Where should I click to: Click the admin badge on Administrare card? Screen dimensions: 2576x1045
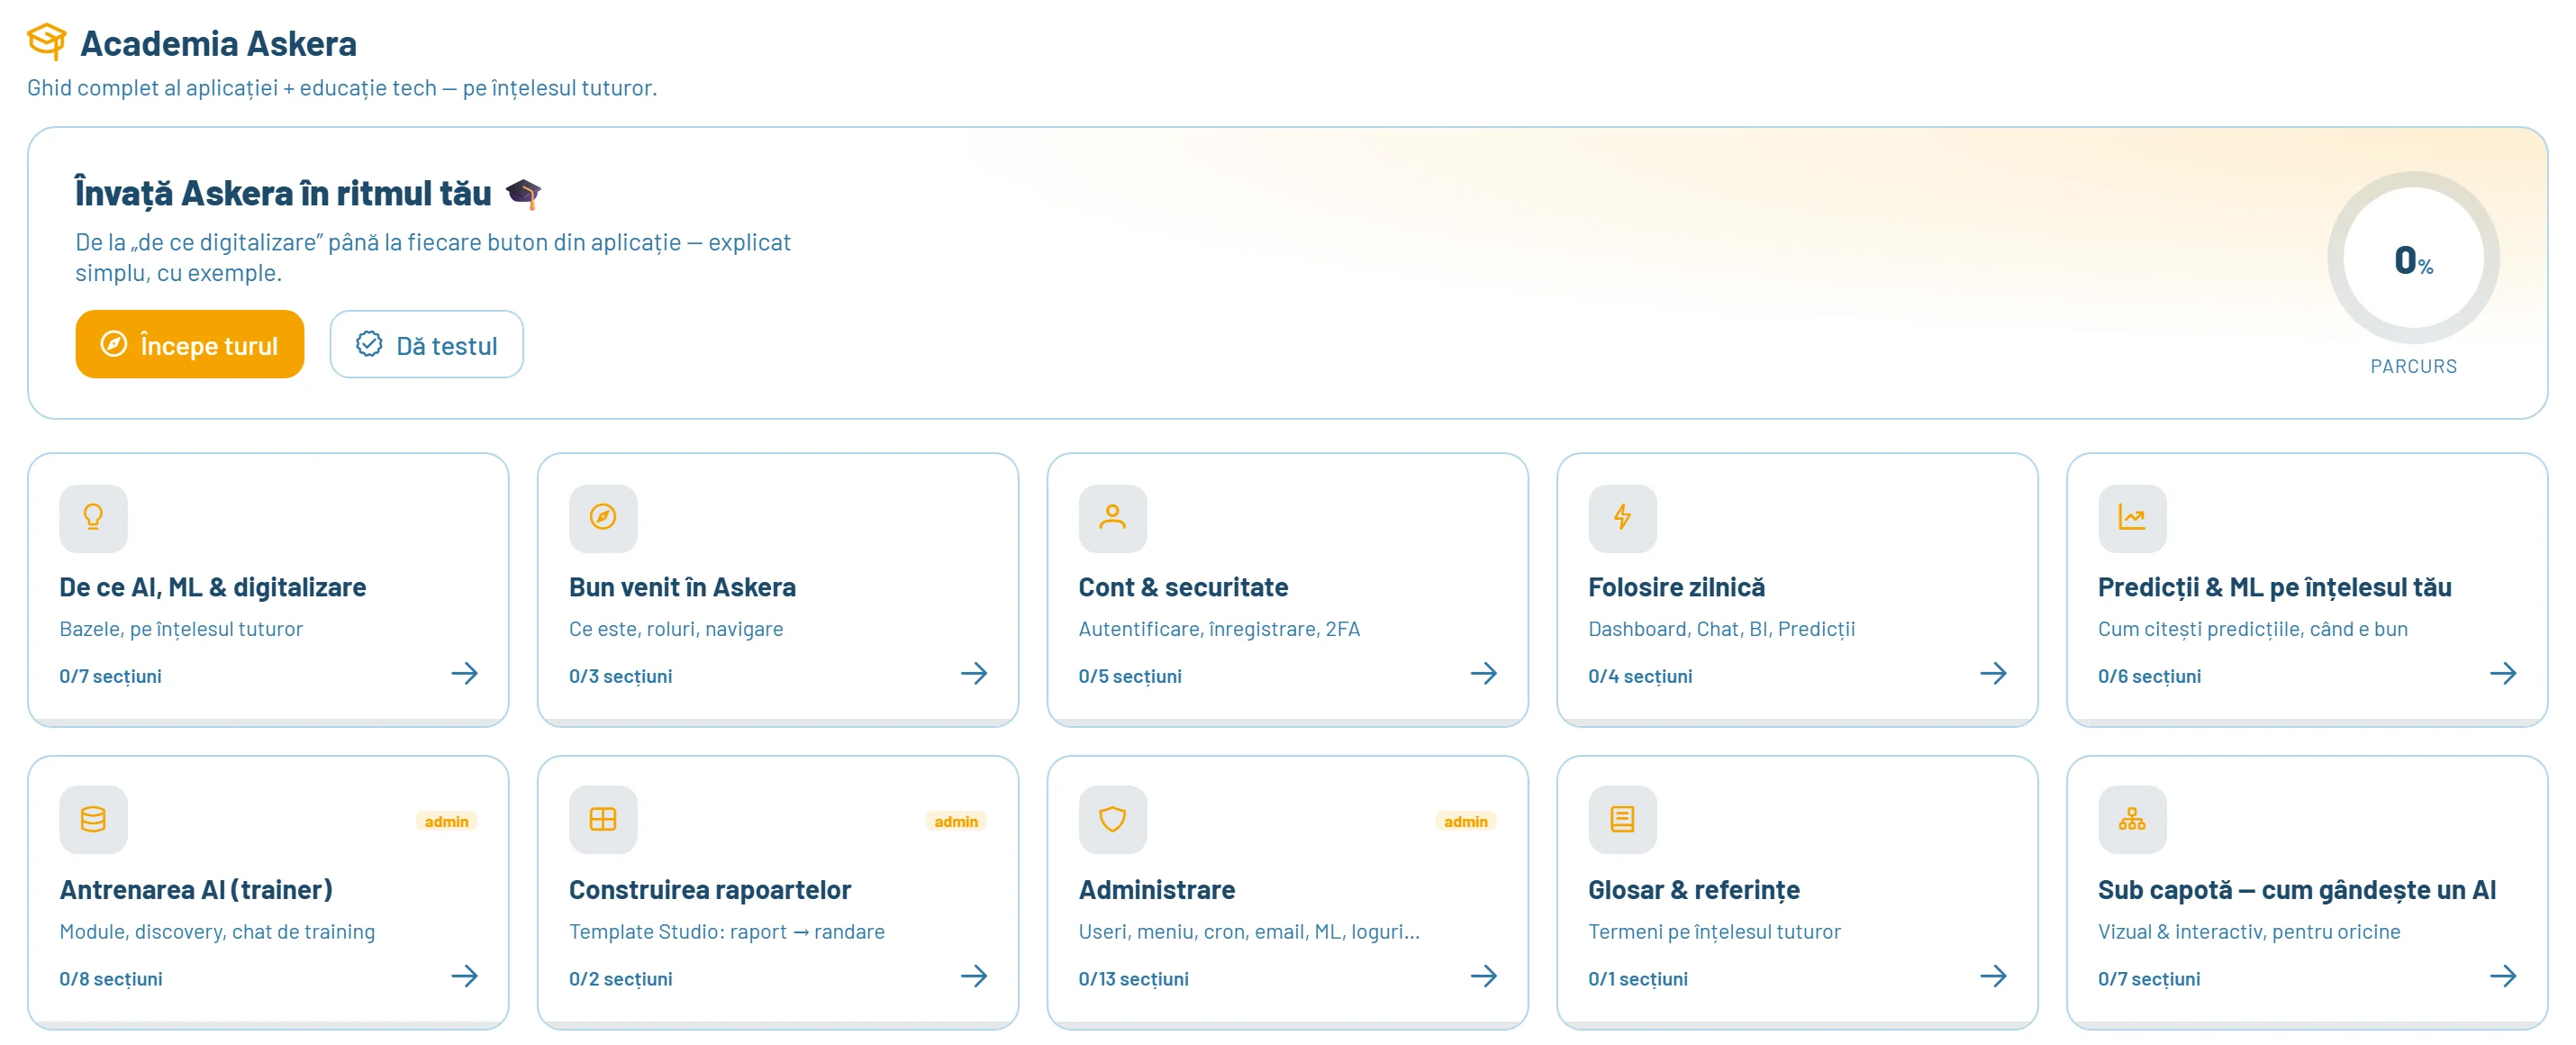(x=1465, y=822)
